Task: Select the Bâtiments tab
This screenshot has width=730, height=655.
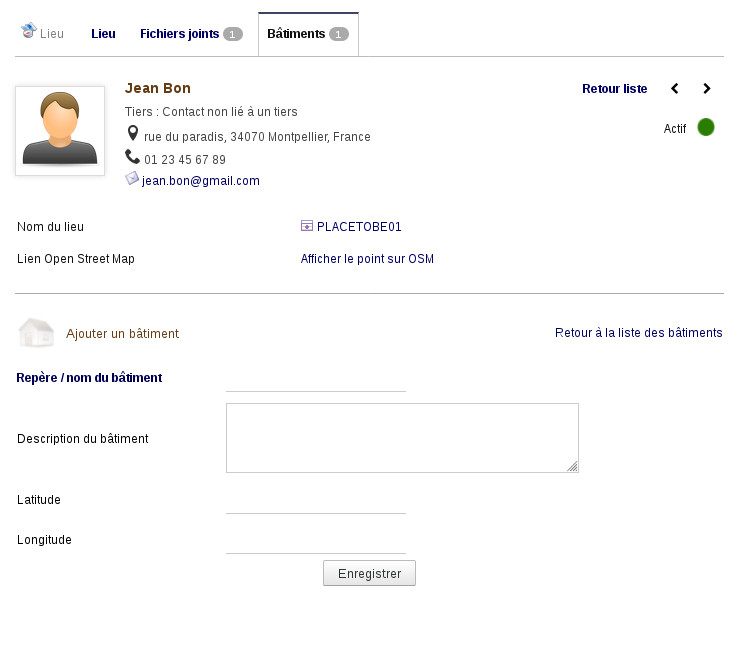Action: (x=308, y=34)
